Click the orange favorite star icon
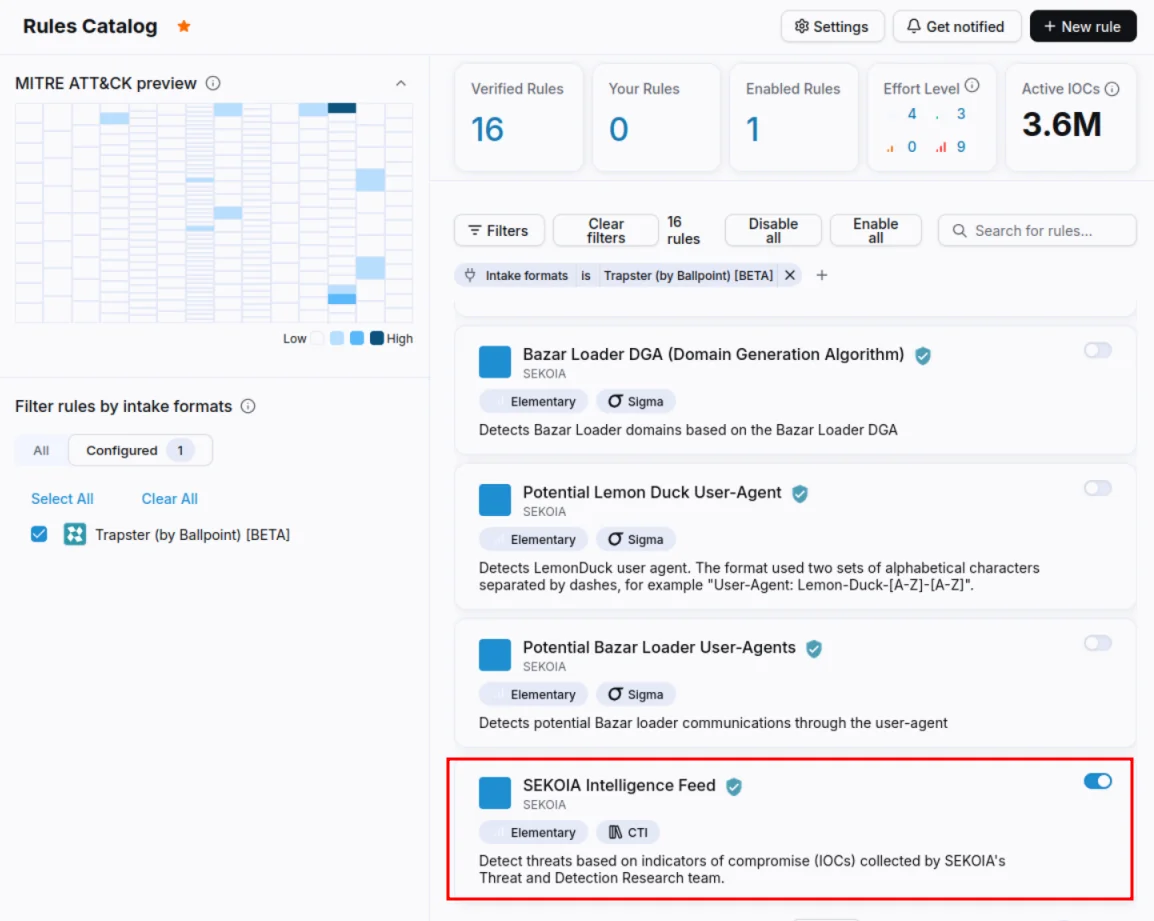Screen dimensions: 1154x921 pos(184,27)
